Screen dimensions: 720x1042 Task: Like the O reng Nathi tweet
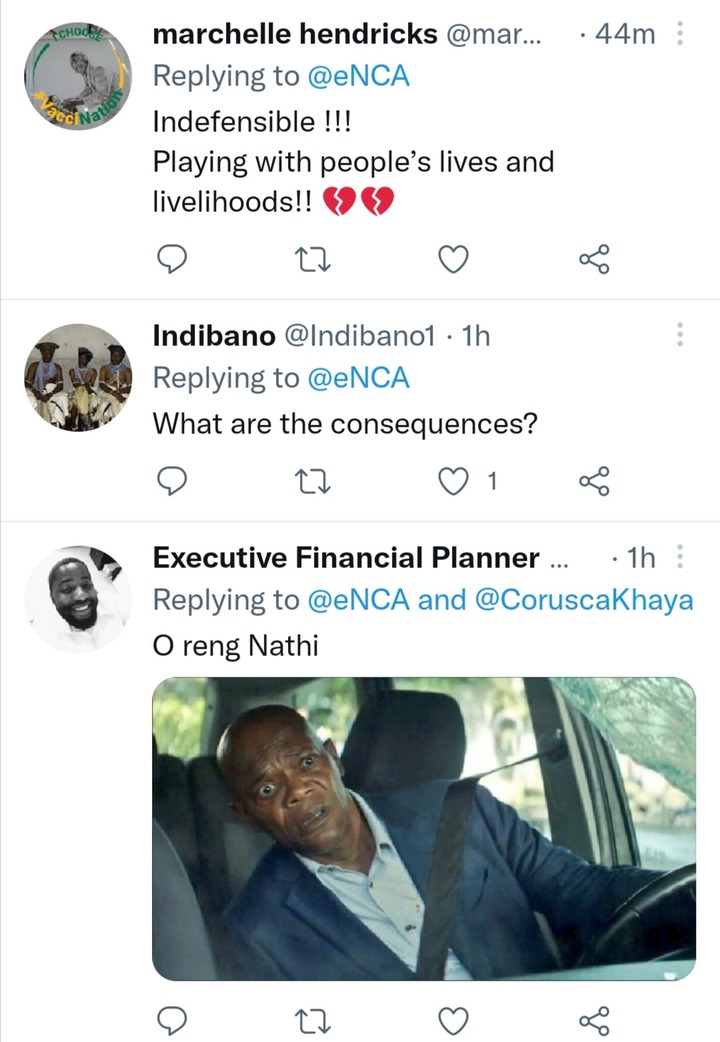(453, 1020)
